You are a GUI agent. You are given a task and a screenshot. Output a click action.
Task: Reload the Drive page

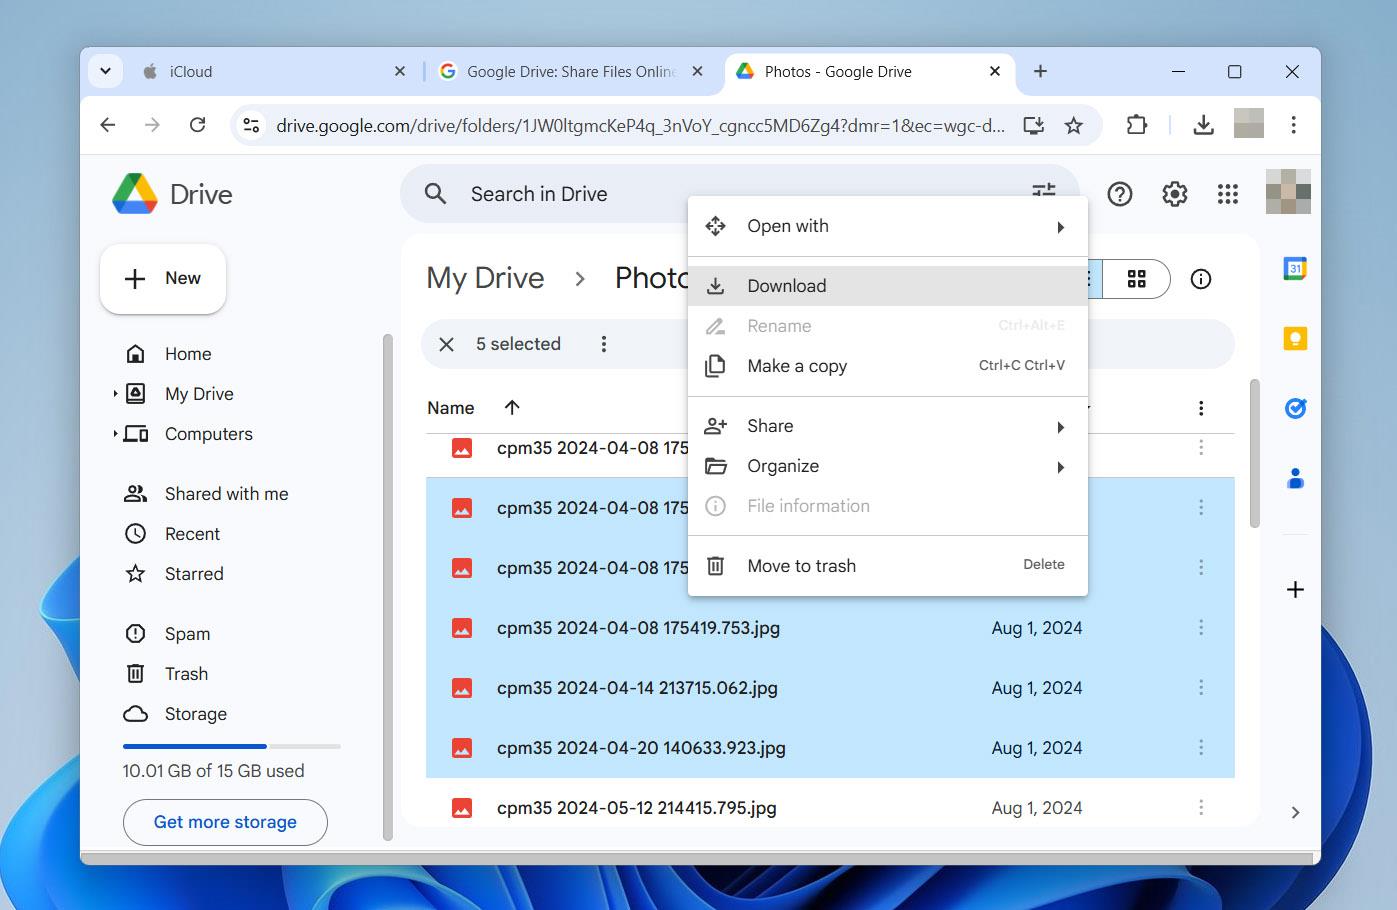(x=198, y=125)
